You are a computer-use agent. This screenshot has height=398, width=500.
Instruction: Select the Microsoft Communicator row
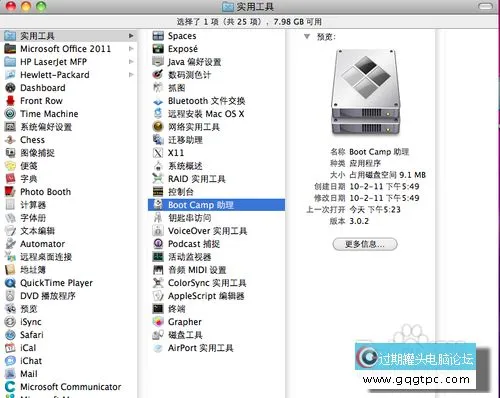click(70, 387)
